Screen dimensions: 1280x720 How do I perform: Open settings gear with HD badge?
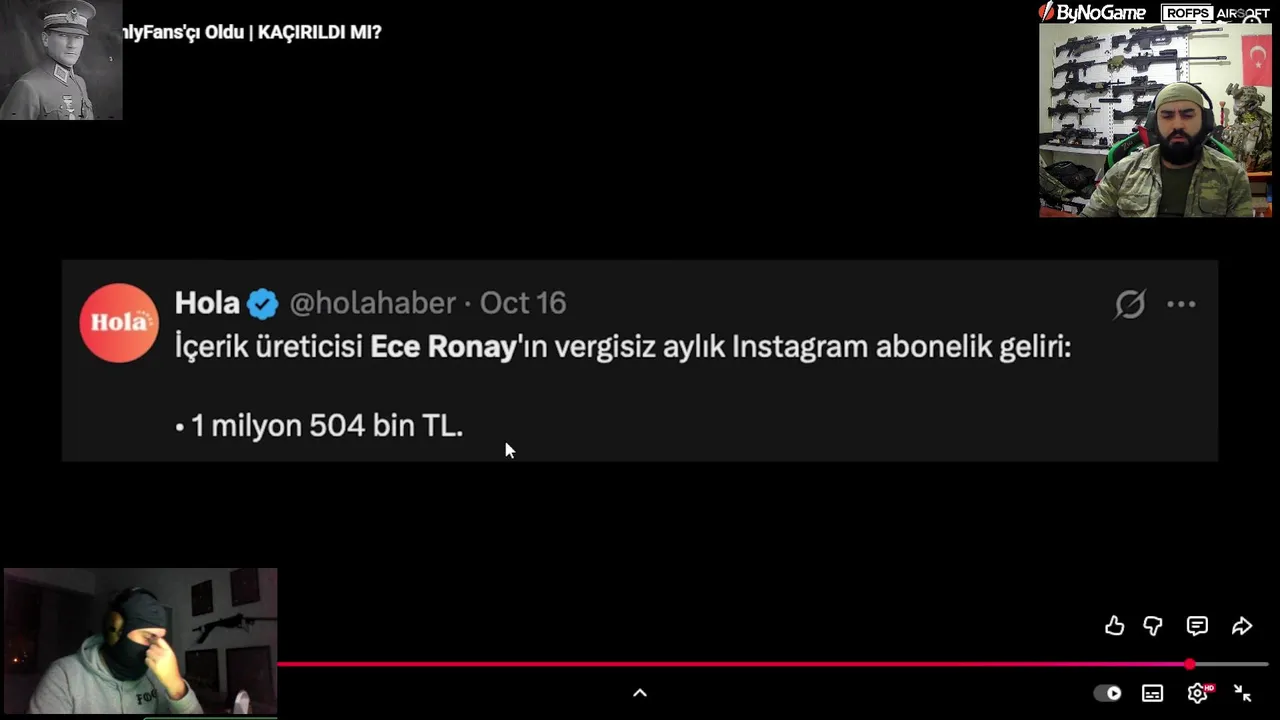[x=1199, y=693]
